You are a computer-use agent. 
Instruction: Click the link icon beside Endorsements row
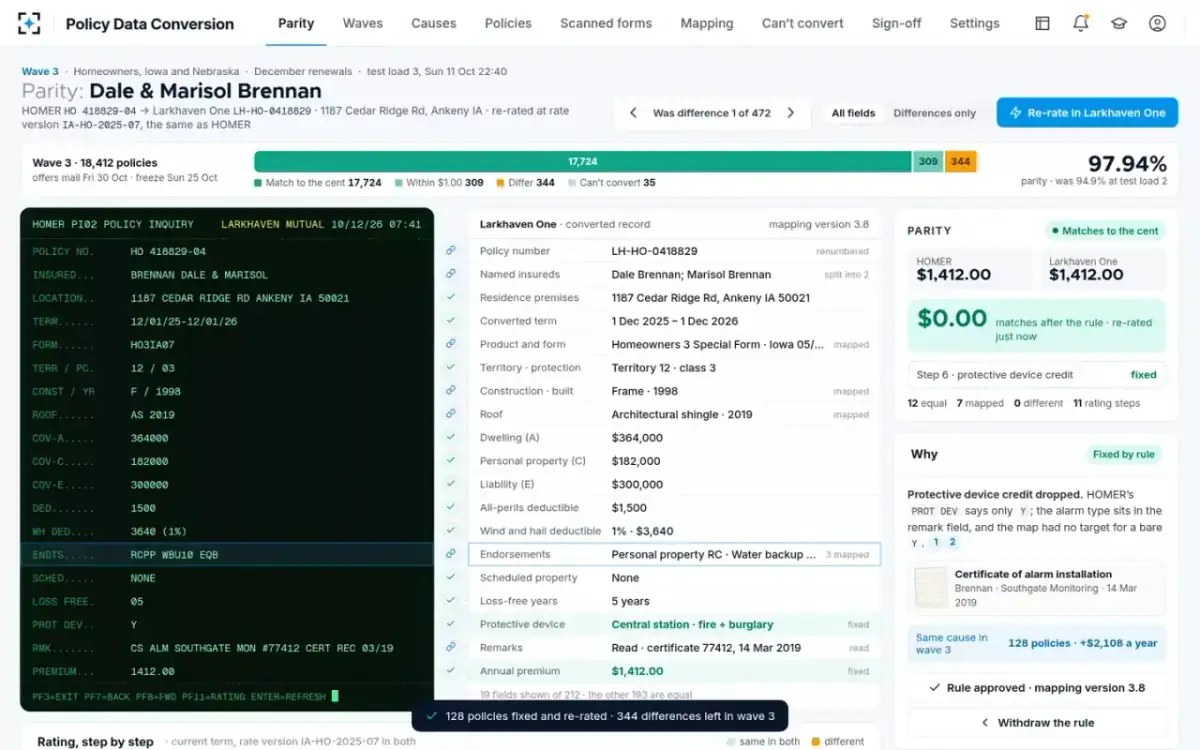[451, 554]
